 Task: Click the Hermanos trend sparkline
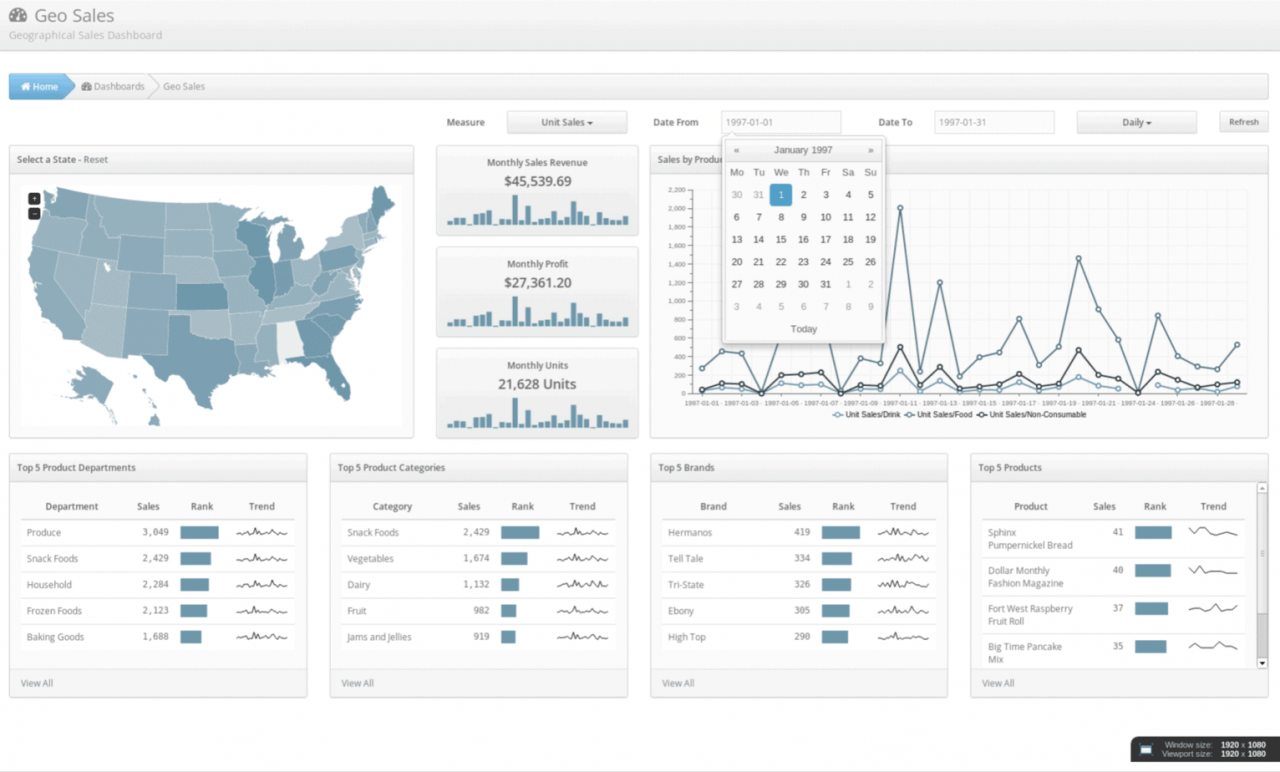click(x=903, y=533)
